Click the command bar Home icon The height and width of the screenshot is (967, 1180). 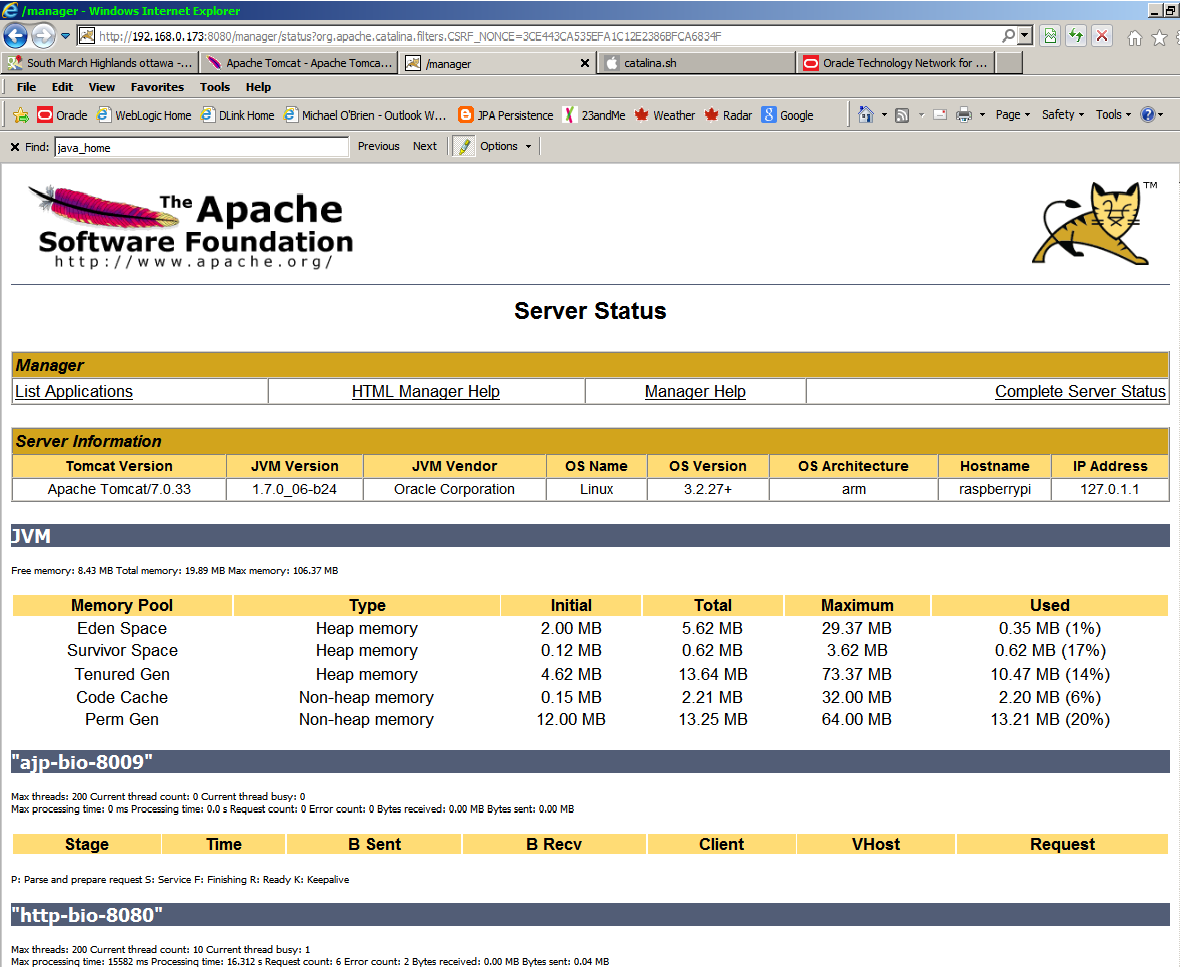pos(865,114)
